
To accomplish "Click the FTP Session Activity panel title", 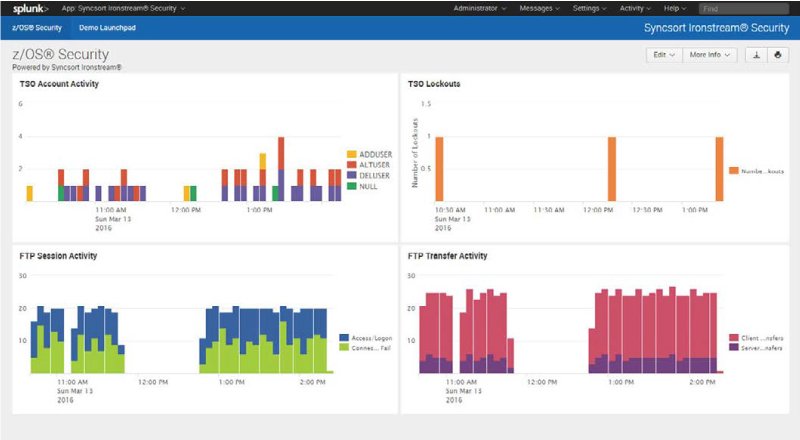I will coord(58,256).
